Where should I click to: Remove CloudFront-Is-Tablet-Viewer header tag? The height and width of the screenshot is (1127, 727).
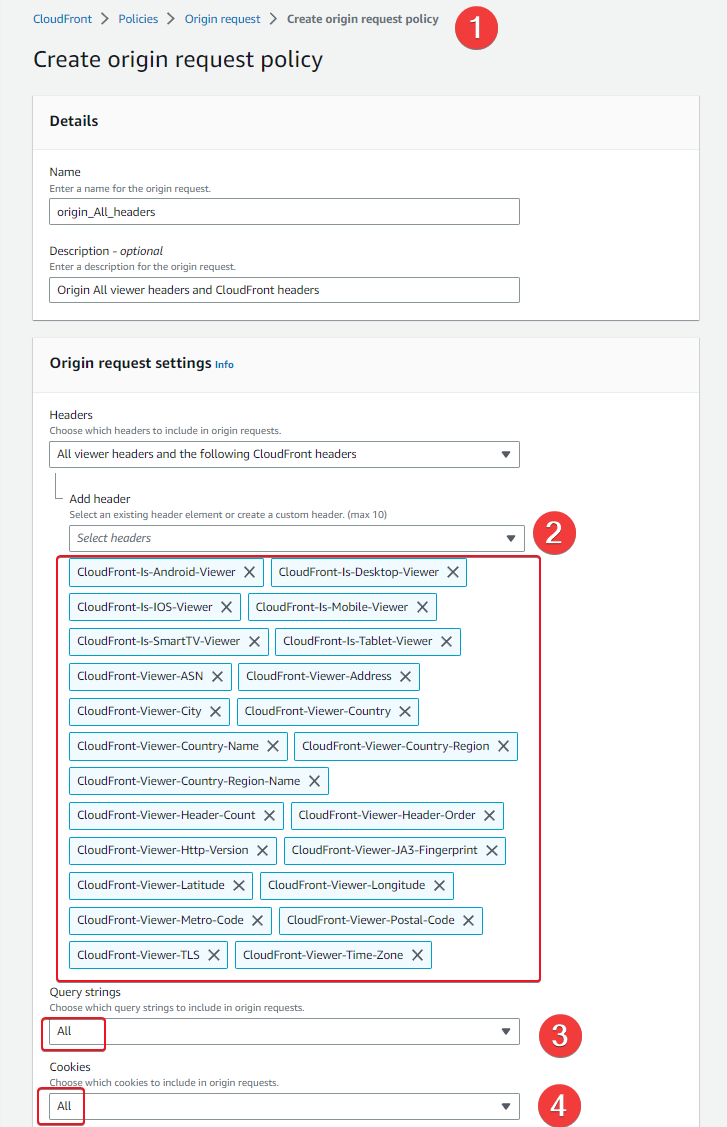(447, 641)
